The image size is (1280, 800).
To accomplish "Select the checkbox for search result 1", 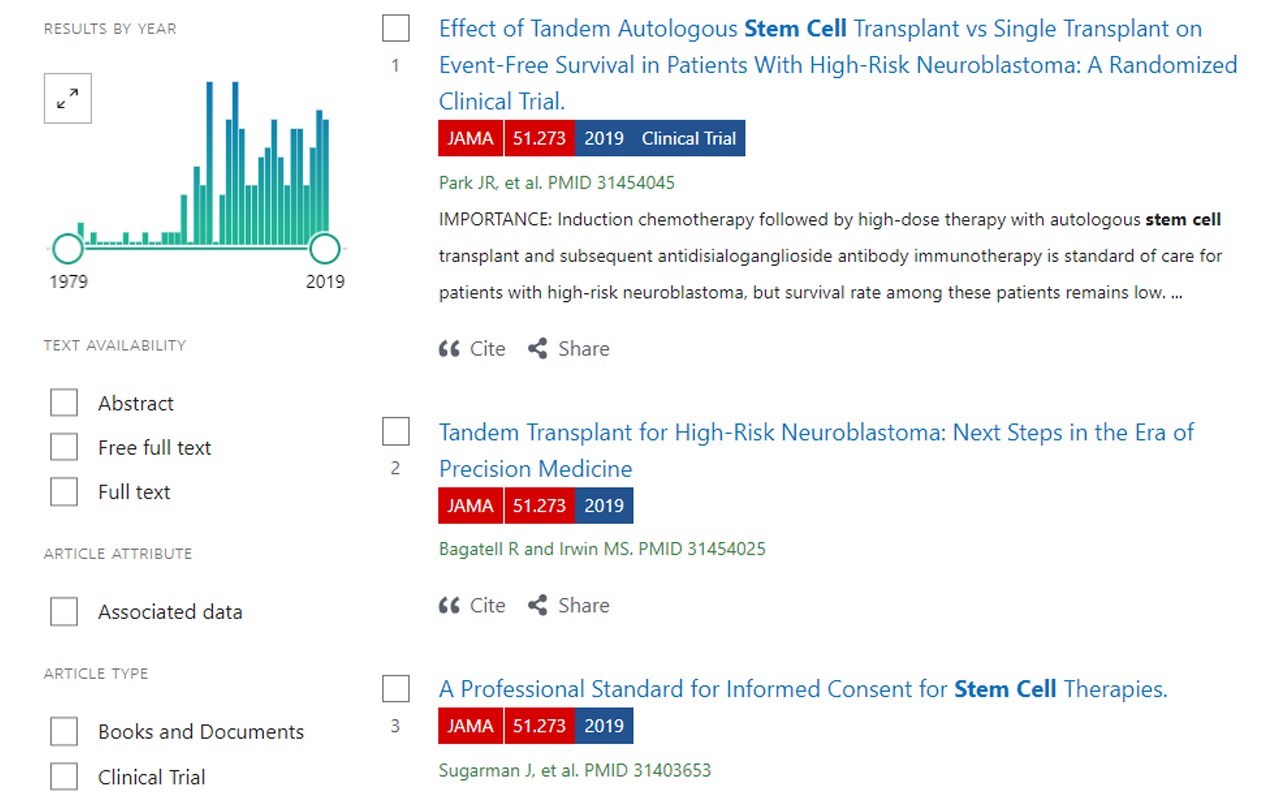I will pos(396,28).
